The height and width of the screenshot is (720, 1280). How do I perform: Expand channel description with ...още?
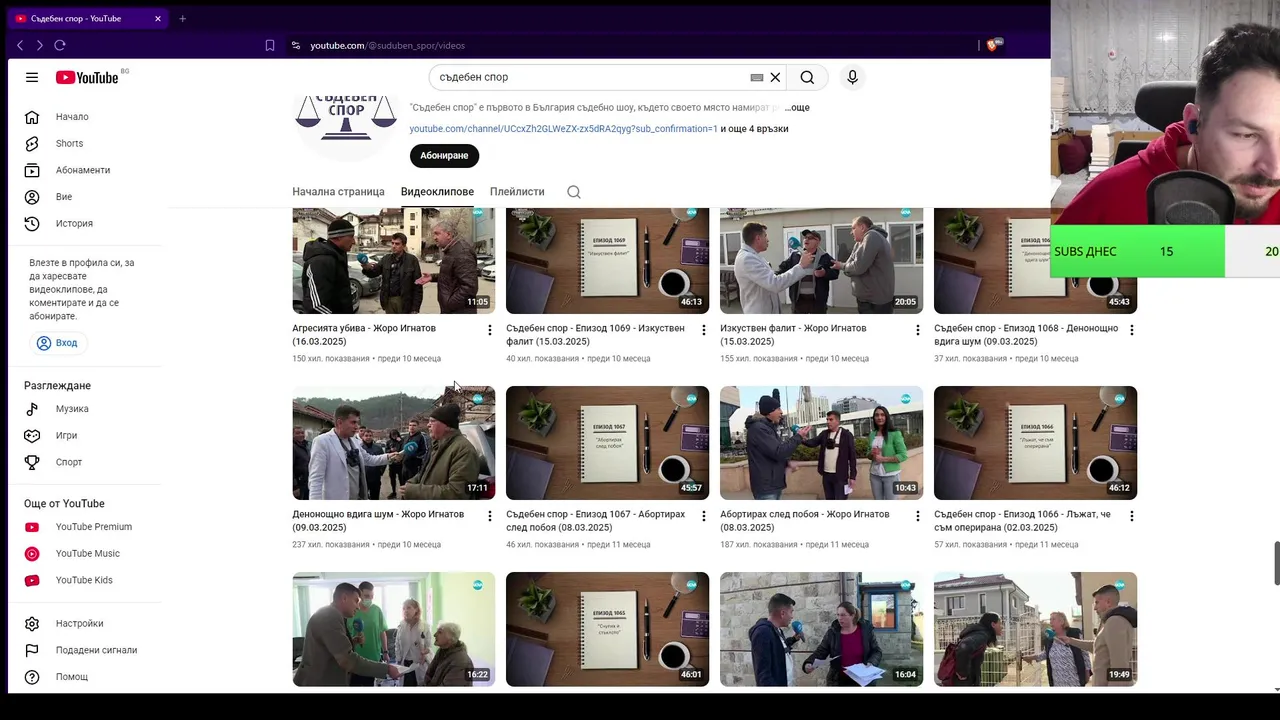797,108
